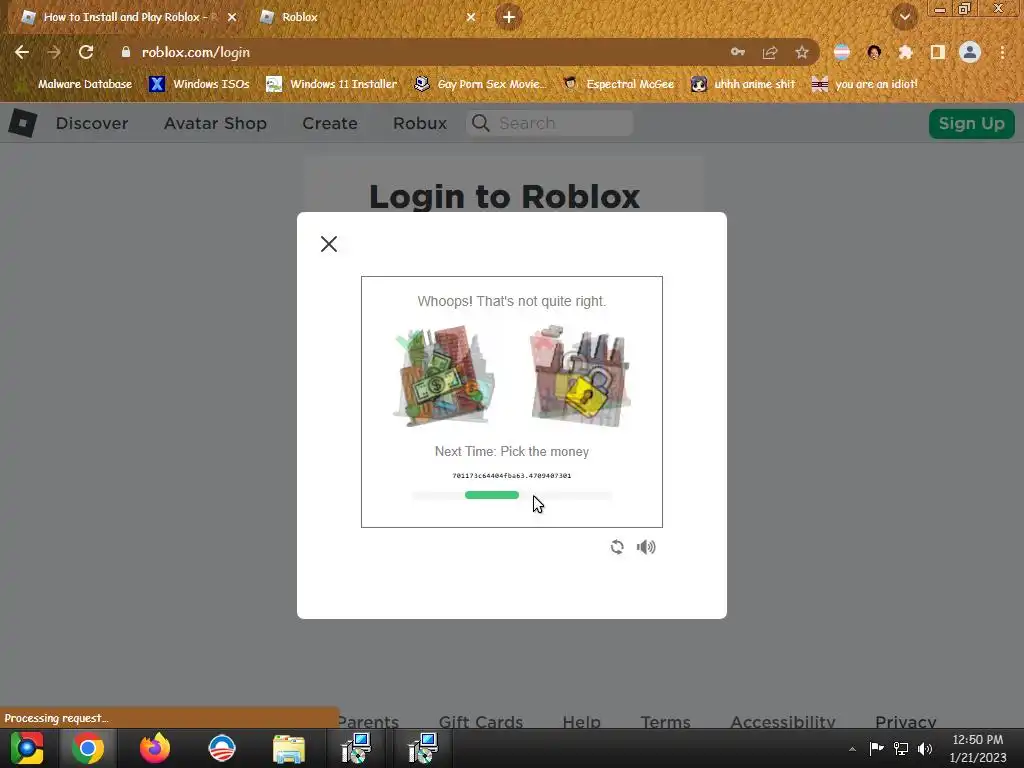Open the File Explorer folder in the taskbar
The width and height of the screenshot is (1024, 768).
click(x=289, y=749)
